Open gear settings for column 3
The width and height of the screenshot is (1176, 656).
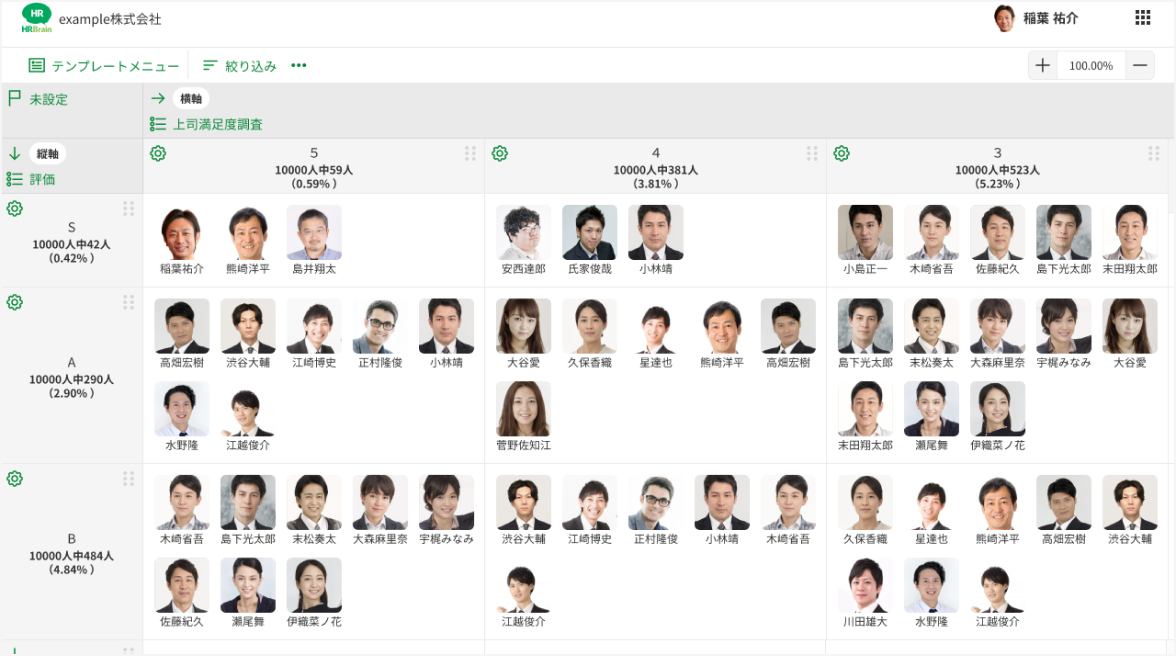pos(842,154)
